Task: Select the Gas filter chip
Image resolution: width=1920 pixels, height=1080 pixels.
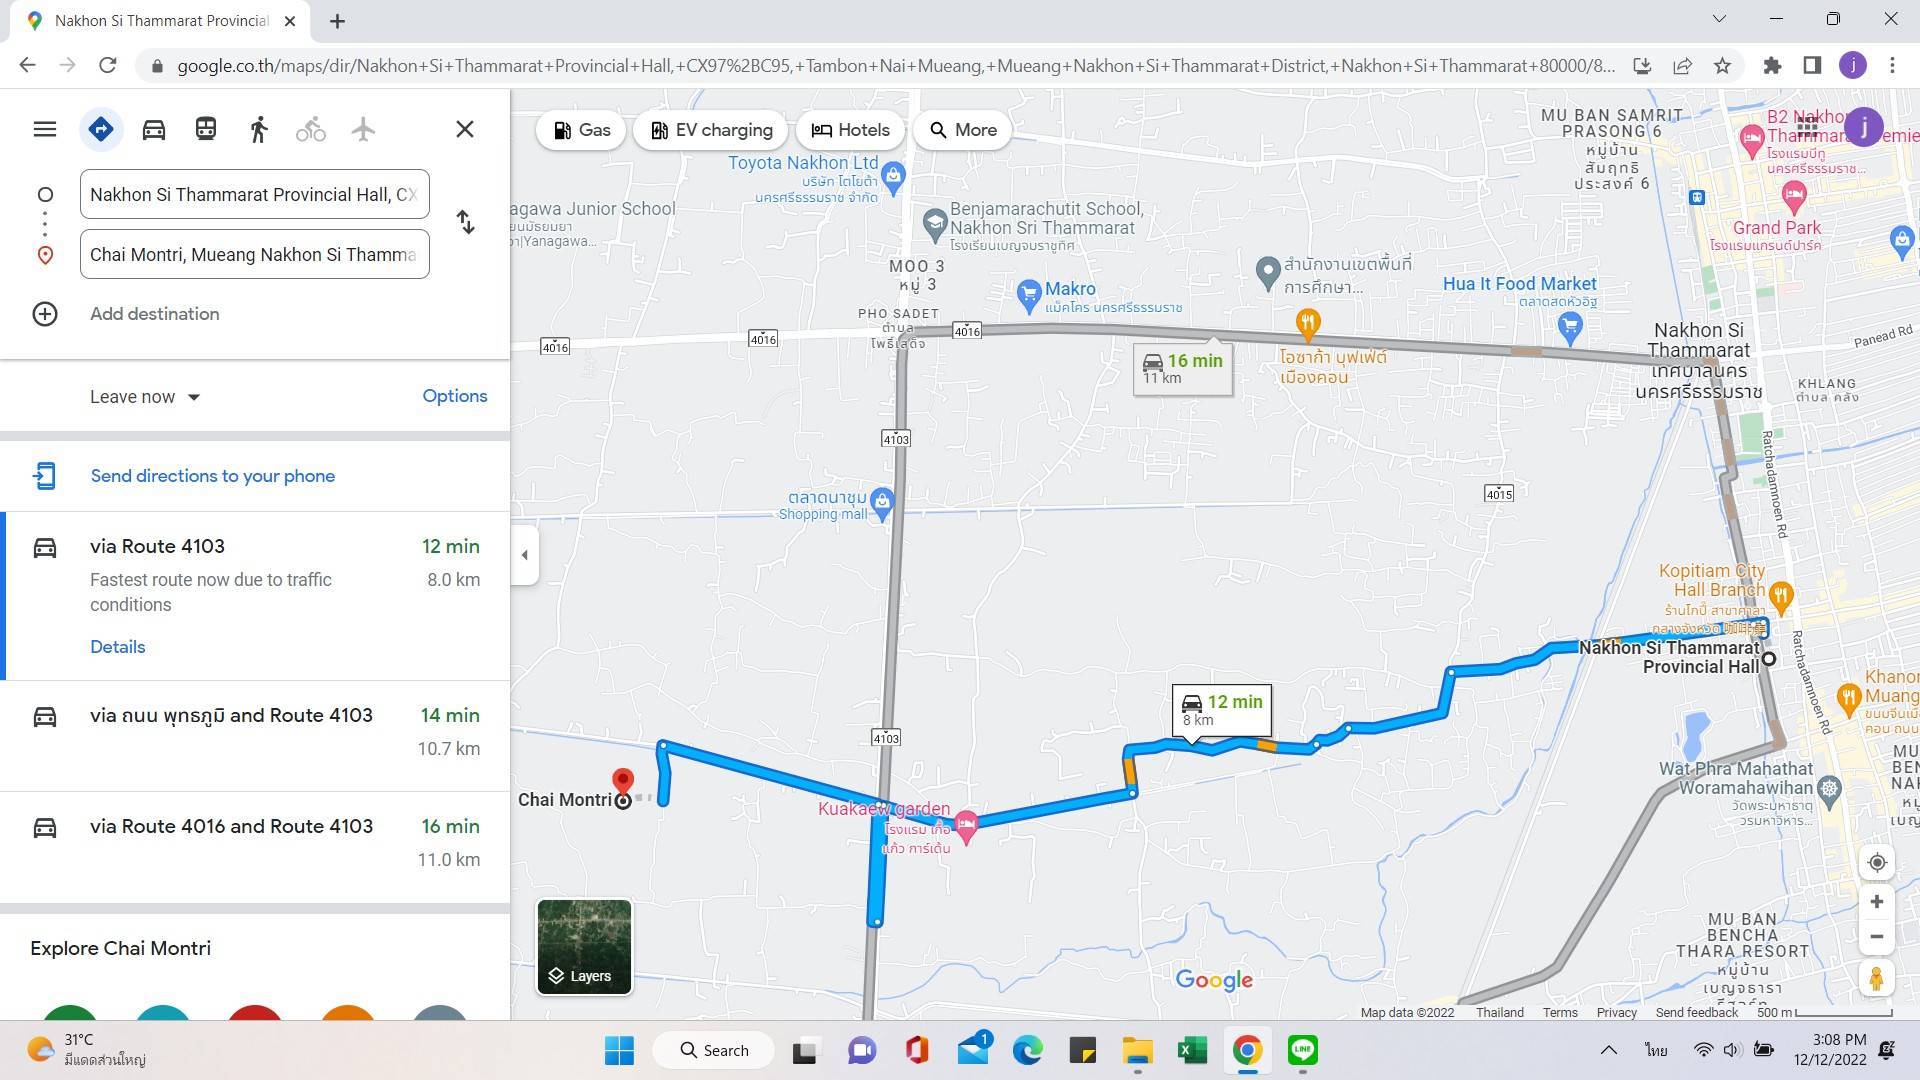Action: [x=581, y=130]
